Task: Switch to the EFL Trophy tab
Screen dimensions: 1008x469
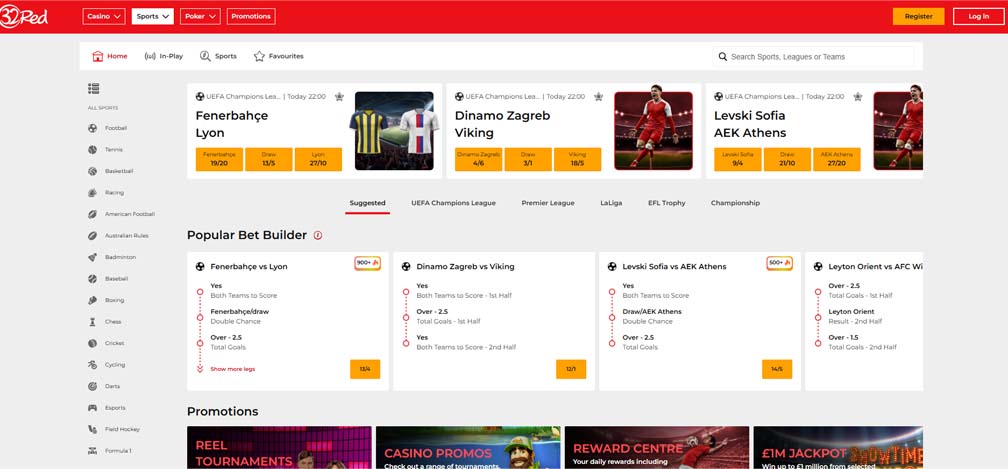Action: click(667, 203)
